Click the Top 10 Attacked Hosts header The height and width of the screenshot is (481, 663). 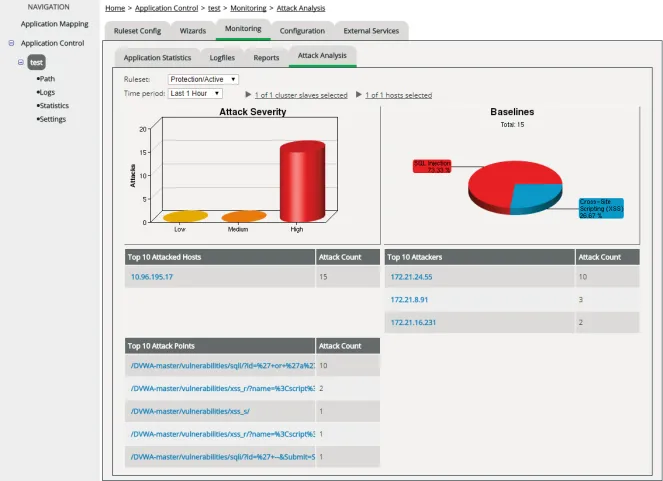pos(220,257)
